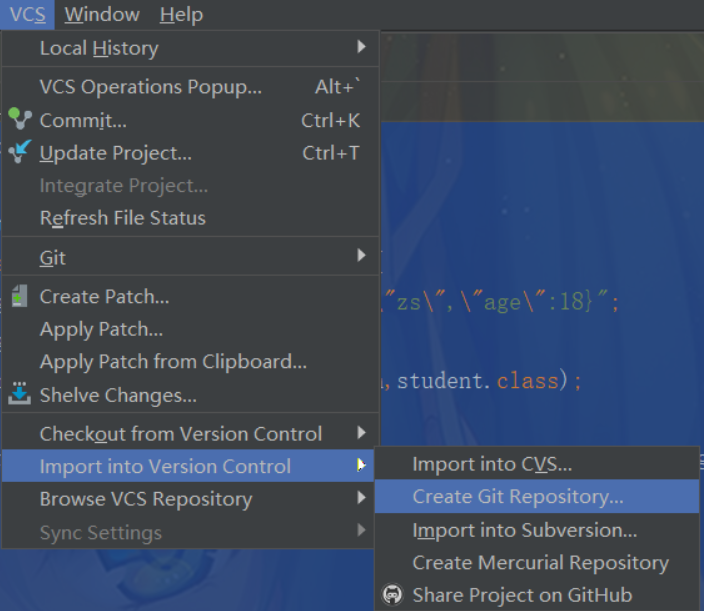The image size is (704, 611).
Task: Select Create Git Repository... option
Action: 537,496
